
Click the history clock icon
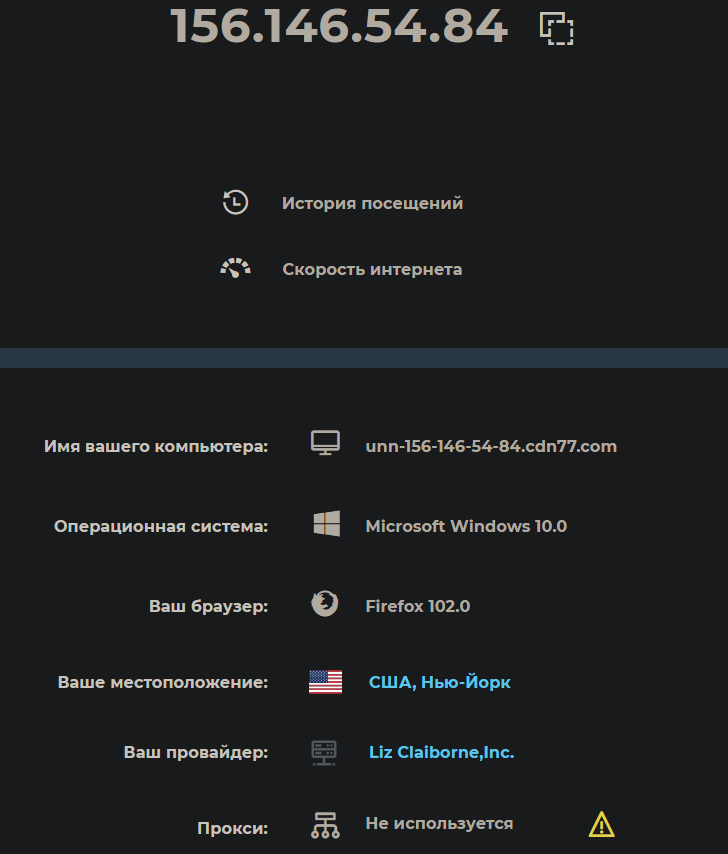[x=235, y=203]
